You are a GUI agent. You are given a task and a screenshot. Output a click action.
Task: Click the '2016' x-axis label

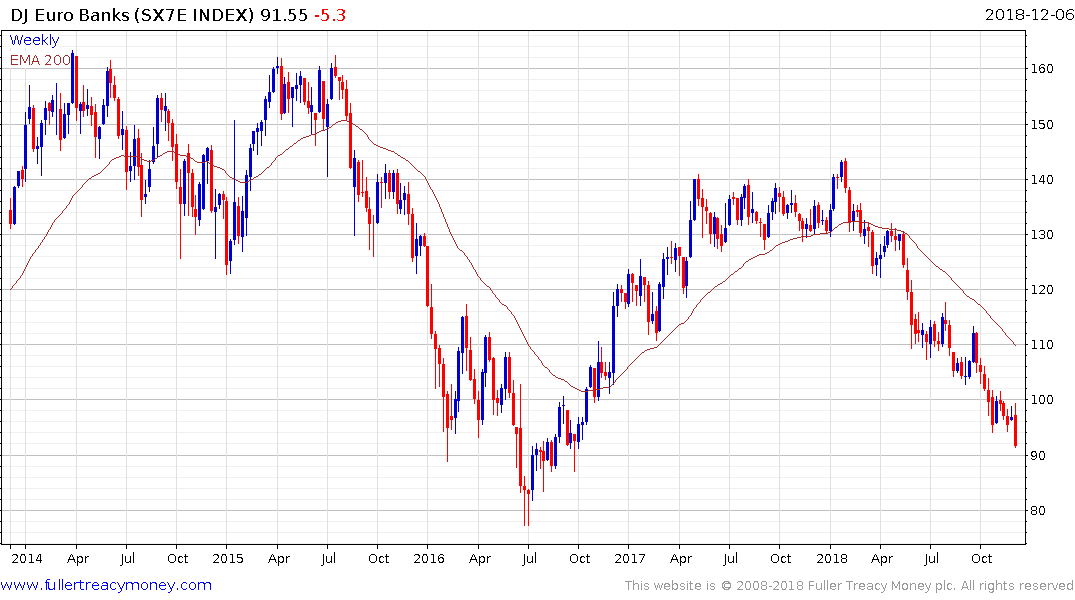point(428,558)
